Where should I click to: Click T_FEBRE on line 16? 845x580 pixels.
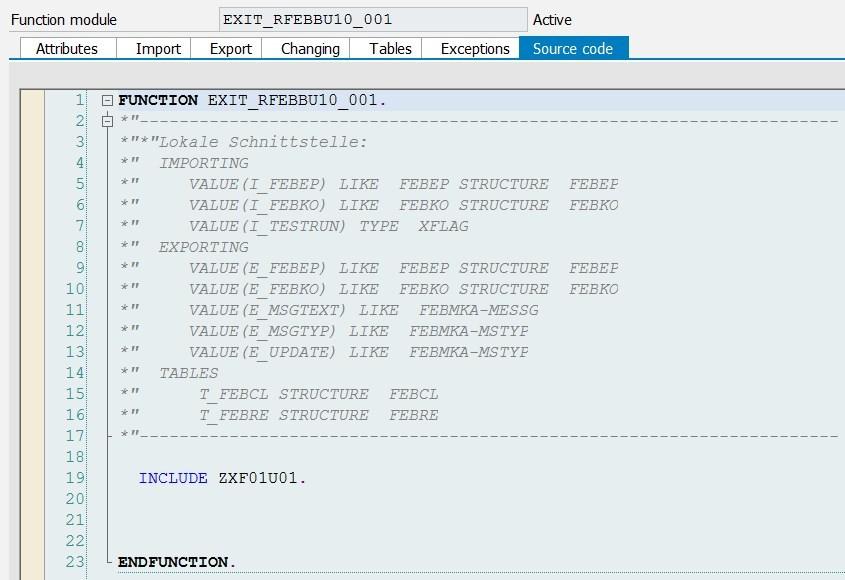pos(234,416)
